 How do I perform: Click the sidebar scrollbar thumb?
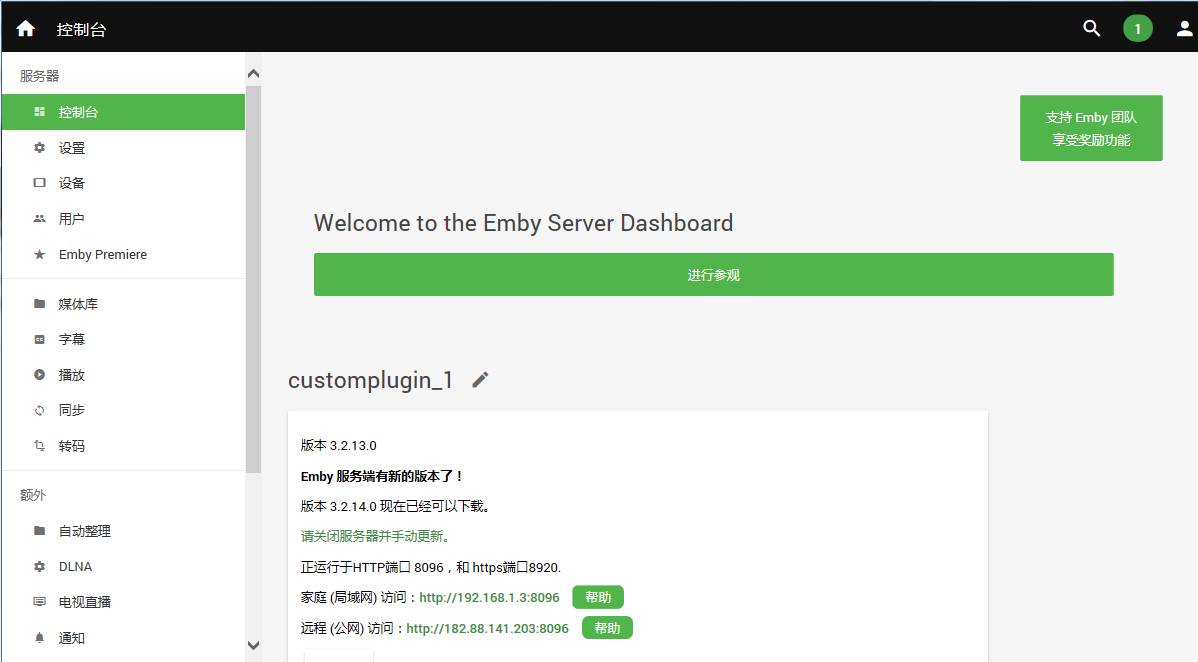tap(254, 279)
